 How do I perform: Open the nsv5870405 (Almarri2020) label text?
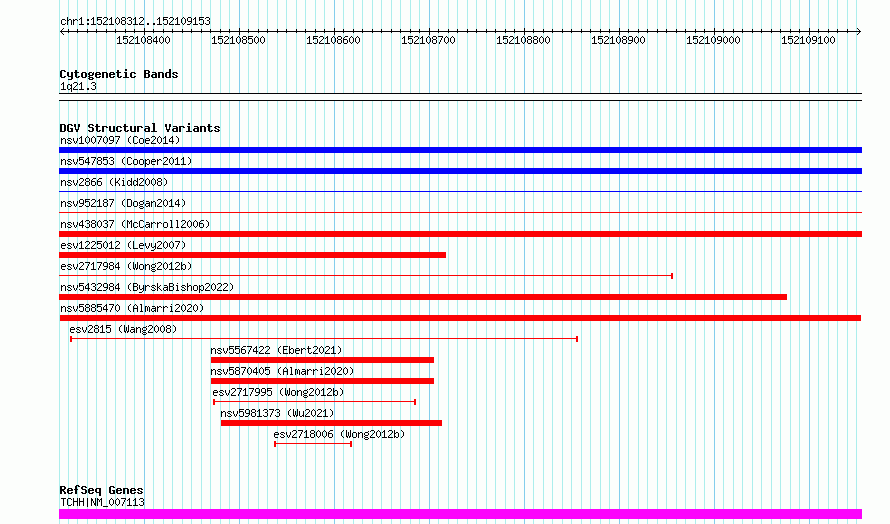282,371
